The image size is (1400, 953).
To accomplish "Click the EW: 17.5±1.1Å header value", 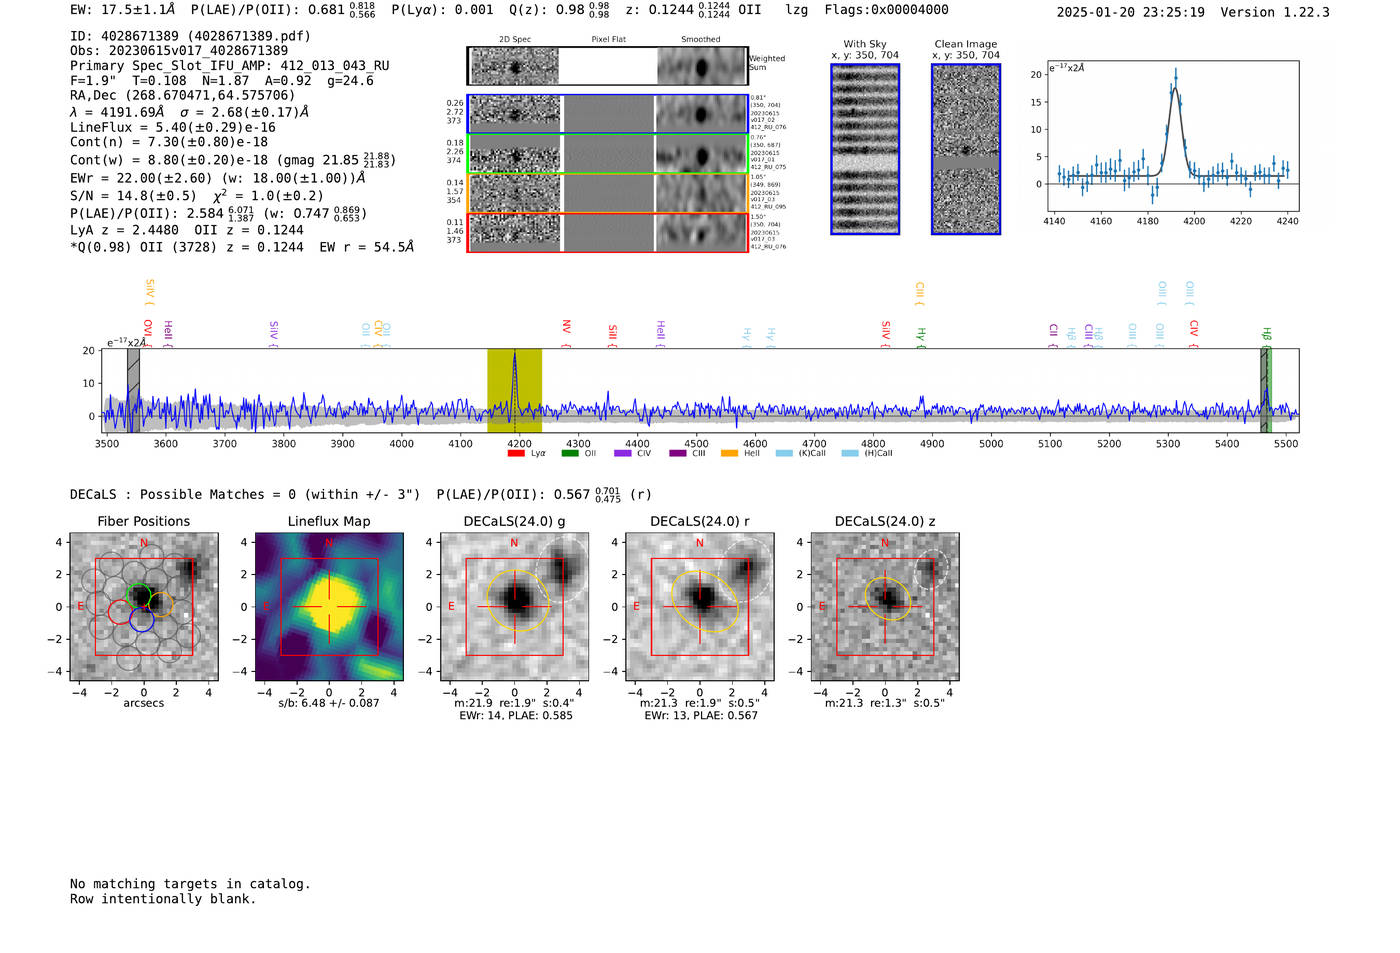I will tap(123, 10).
